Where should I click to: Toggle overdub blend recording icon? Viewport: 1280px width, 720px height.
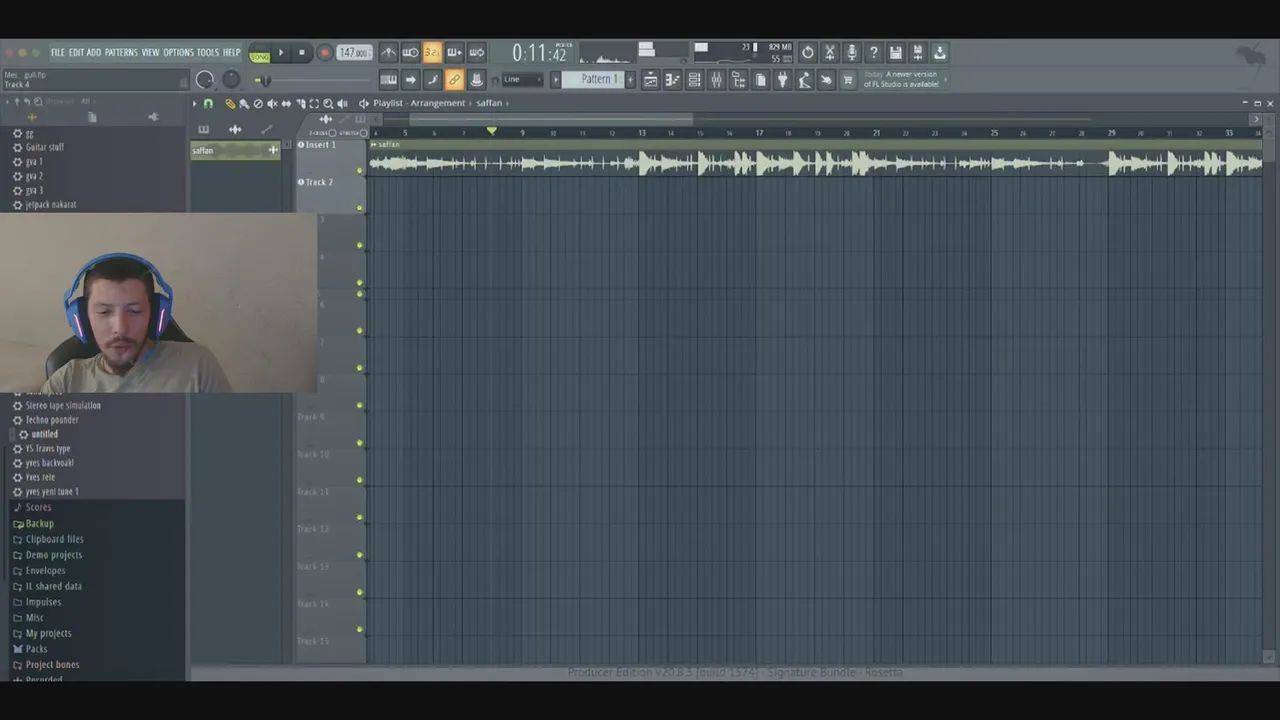click(454, 53)
